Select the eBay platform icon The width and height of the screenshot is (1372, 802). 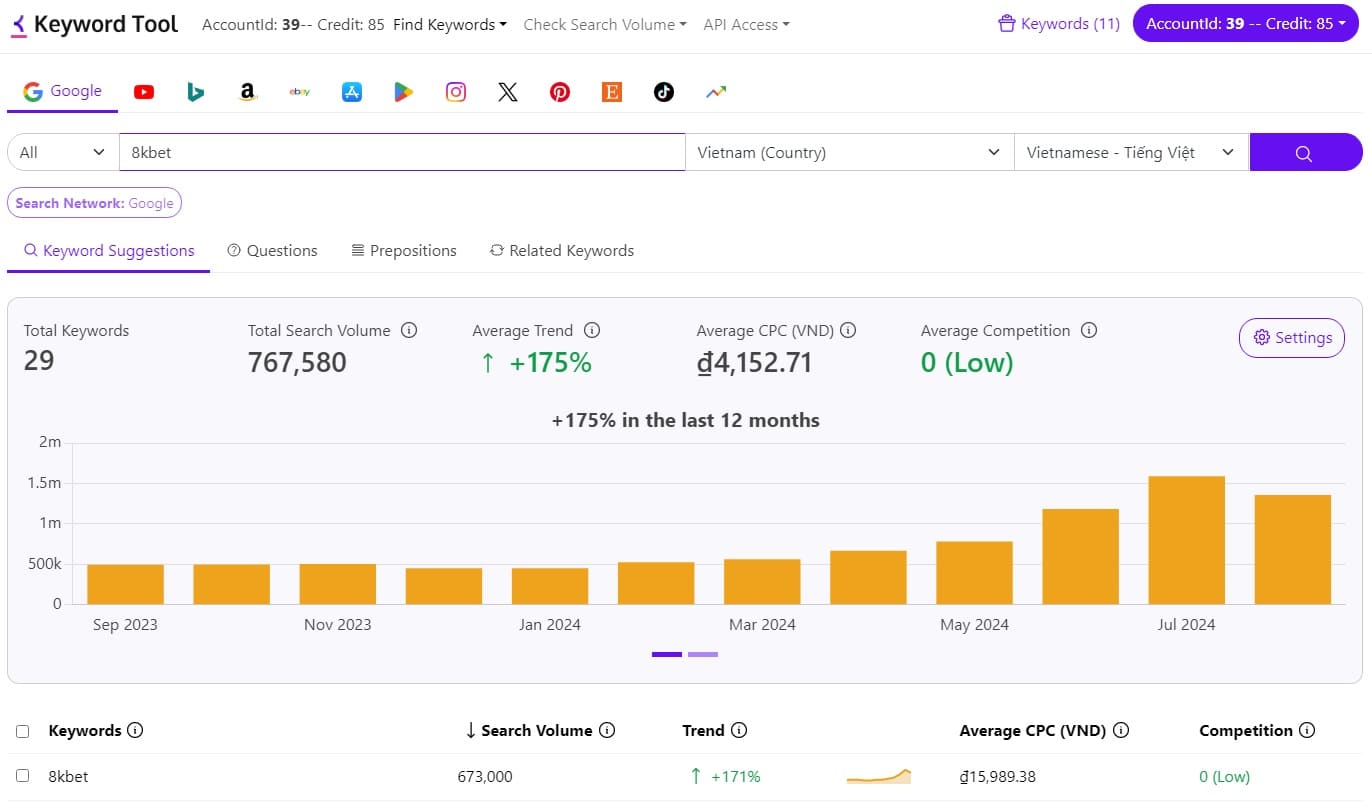[x=300, y=92]
